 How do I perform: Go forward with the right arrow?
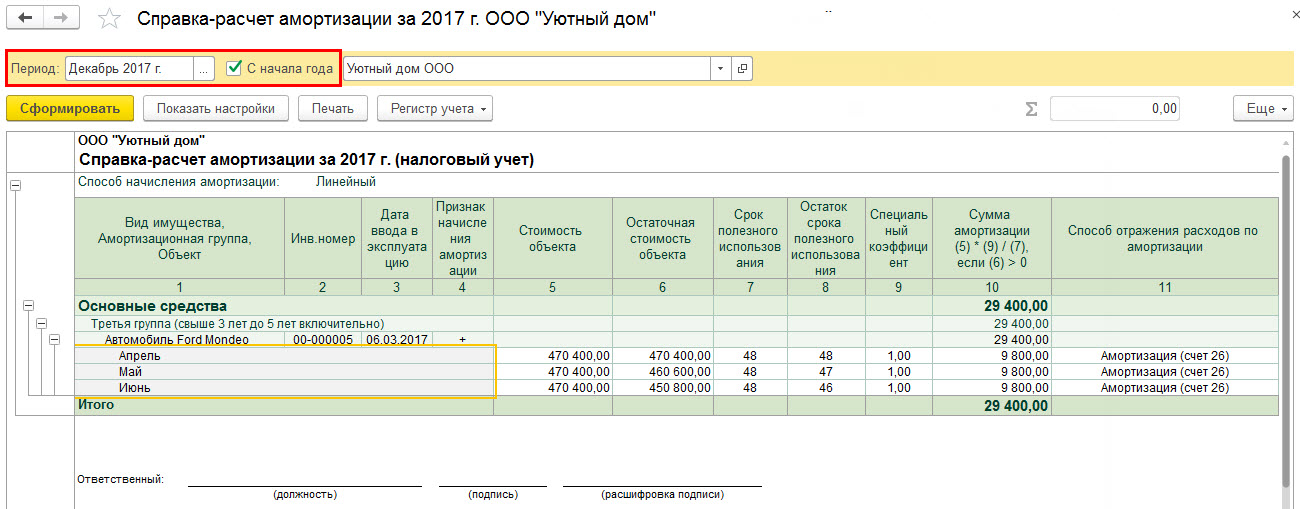(x=62, y=19)
